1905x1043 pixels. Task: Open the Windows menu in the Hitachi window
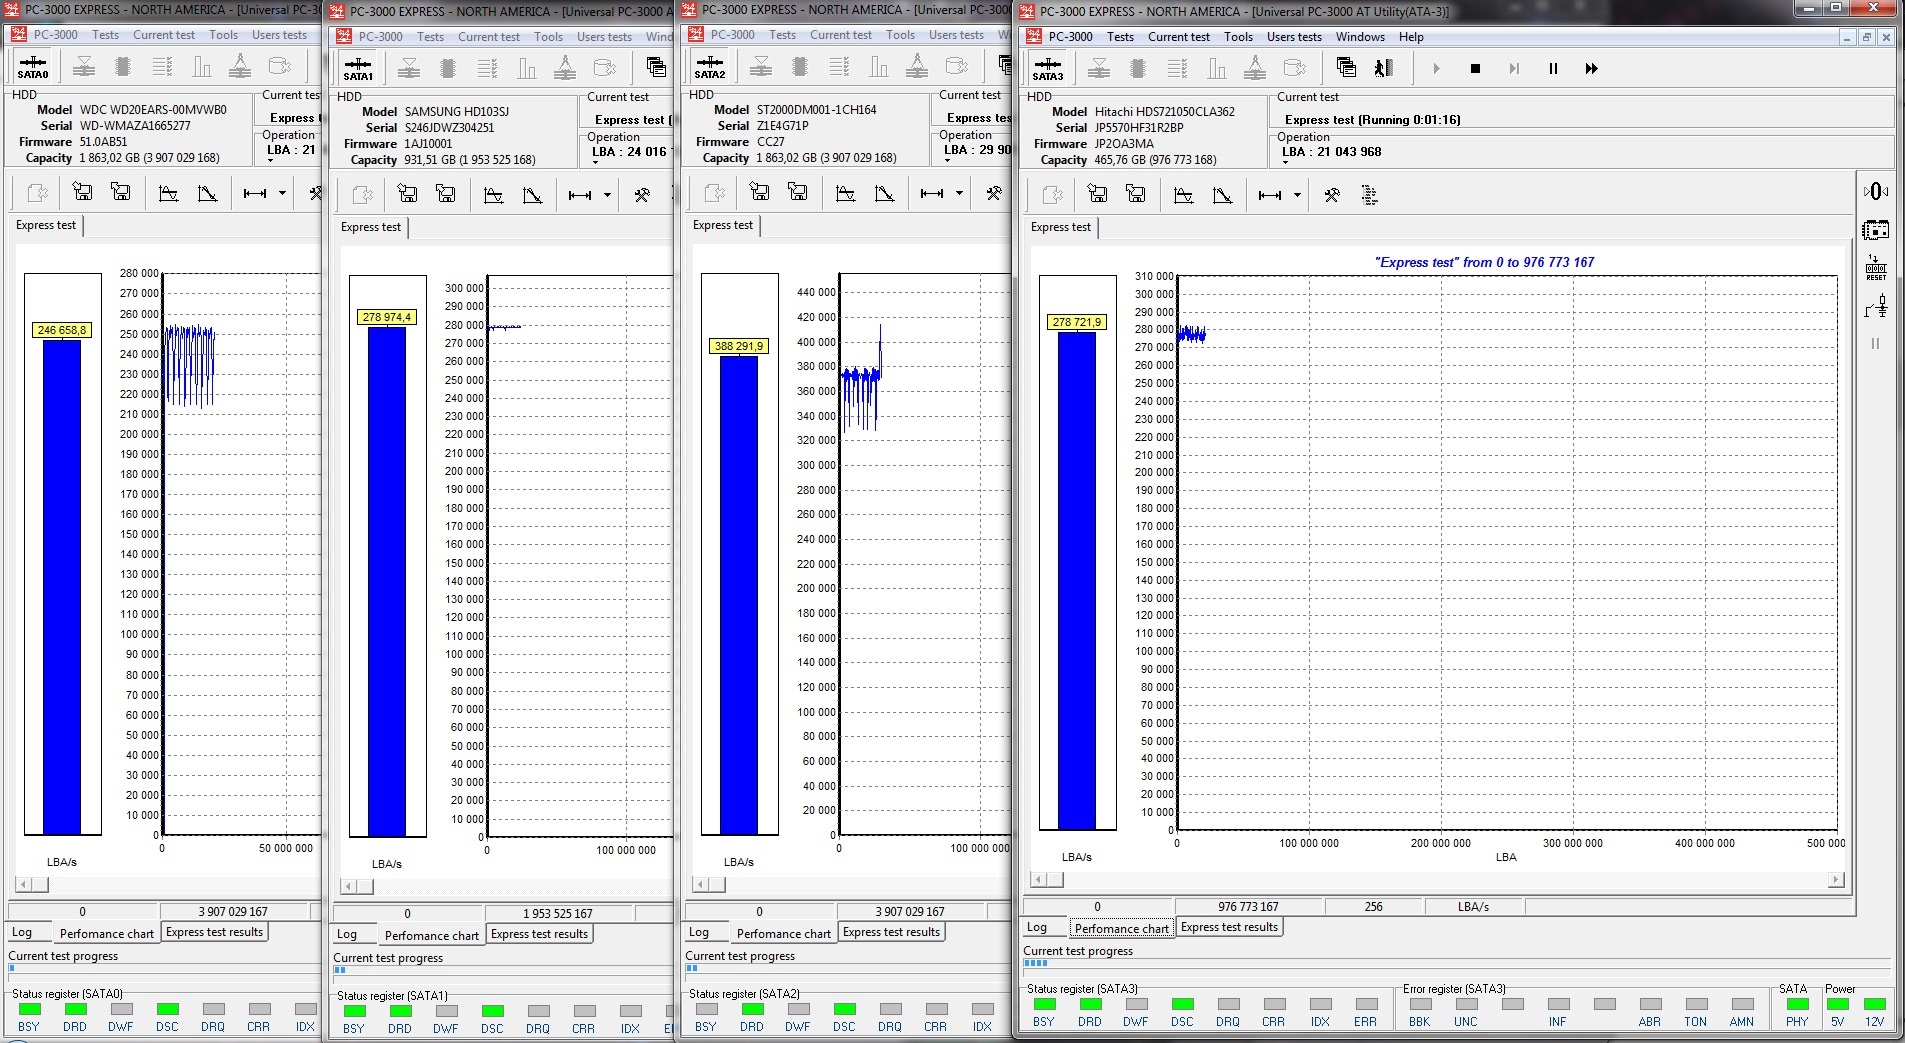(1360, 37)
